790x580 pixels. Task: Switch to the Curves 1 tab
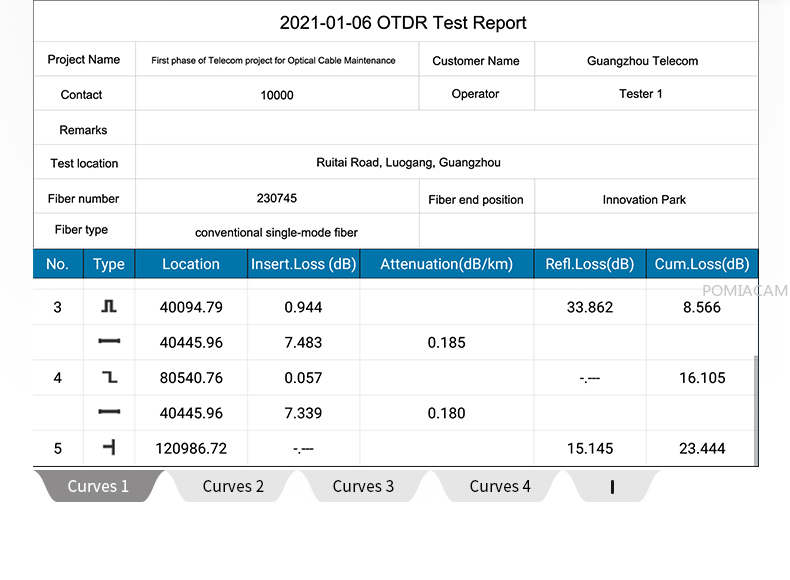[98, 487]
